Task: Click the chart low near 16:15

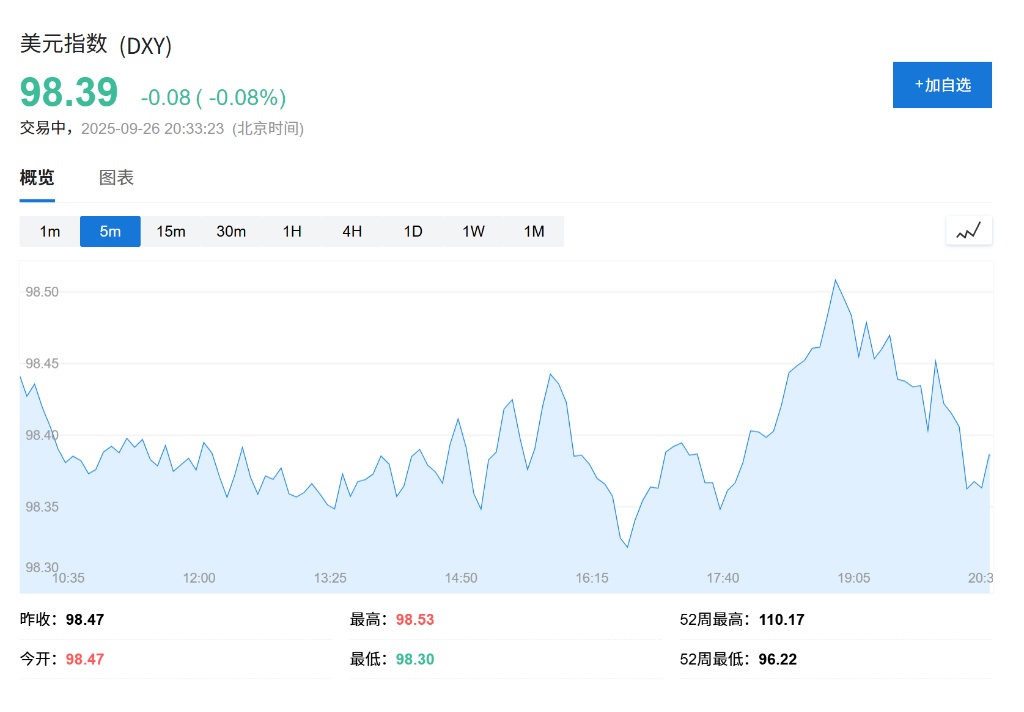Action: (x=627, y=546)
